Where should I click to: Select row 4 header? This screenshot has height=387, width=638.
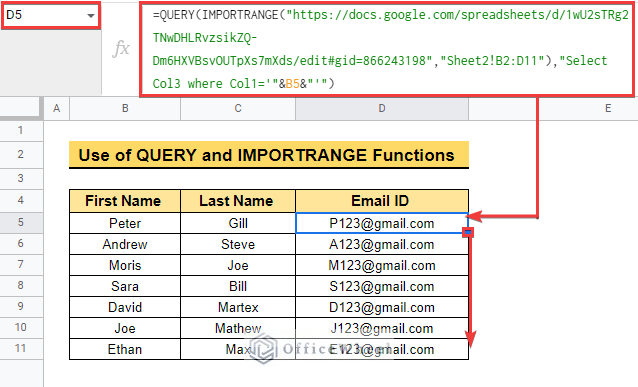point(21,200)
